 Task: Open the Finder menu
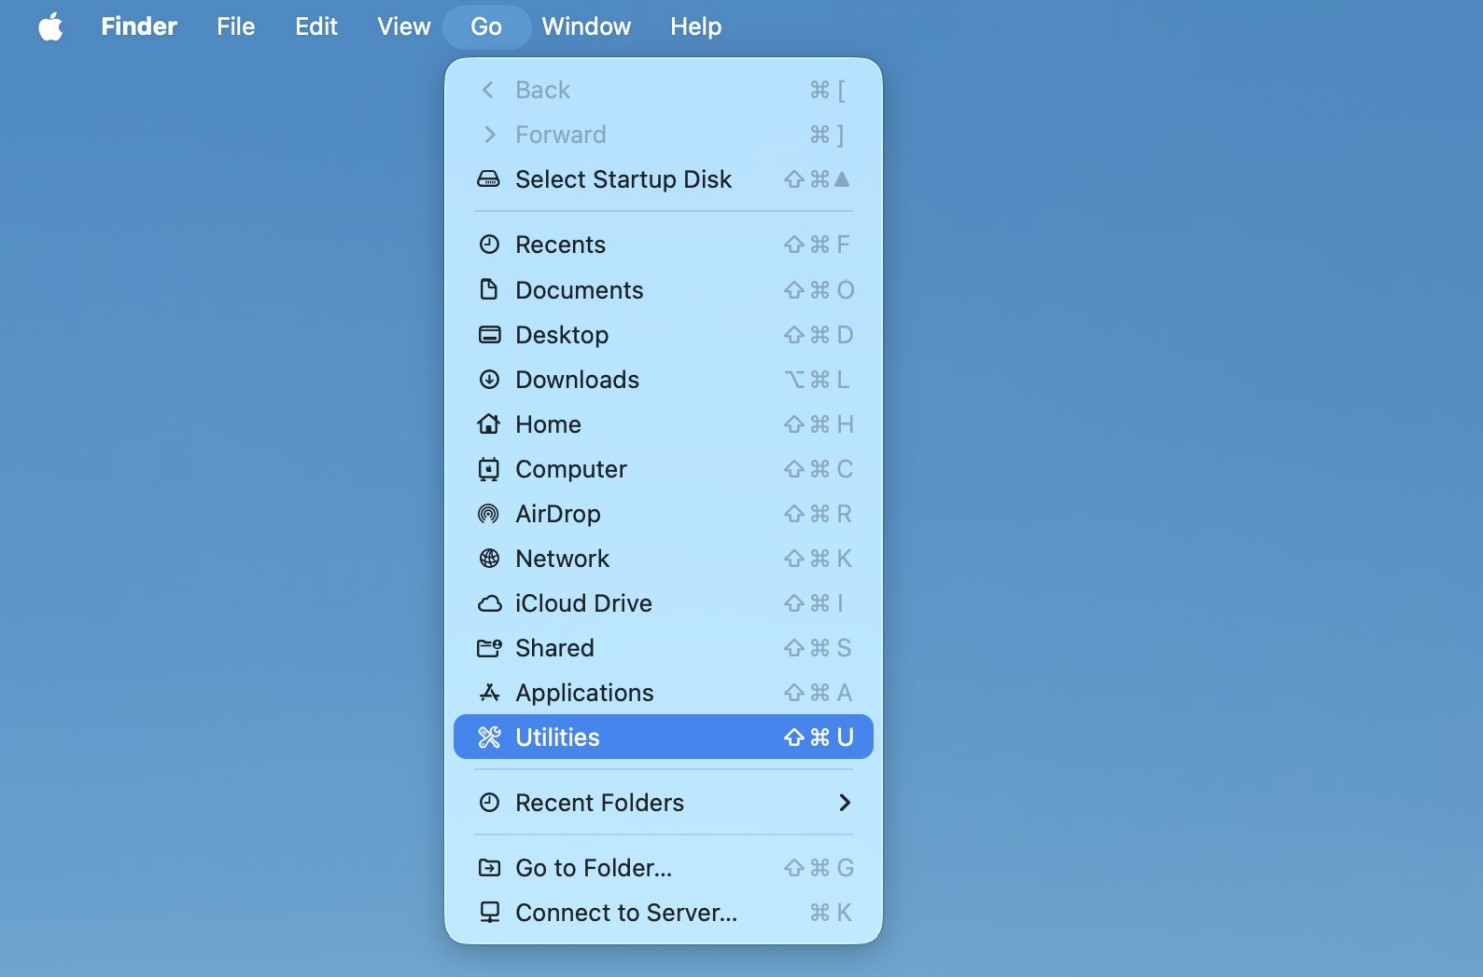[x=138, y=26]
